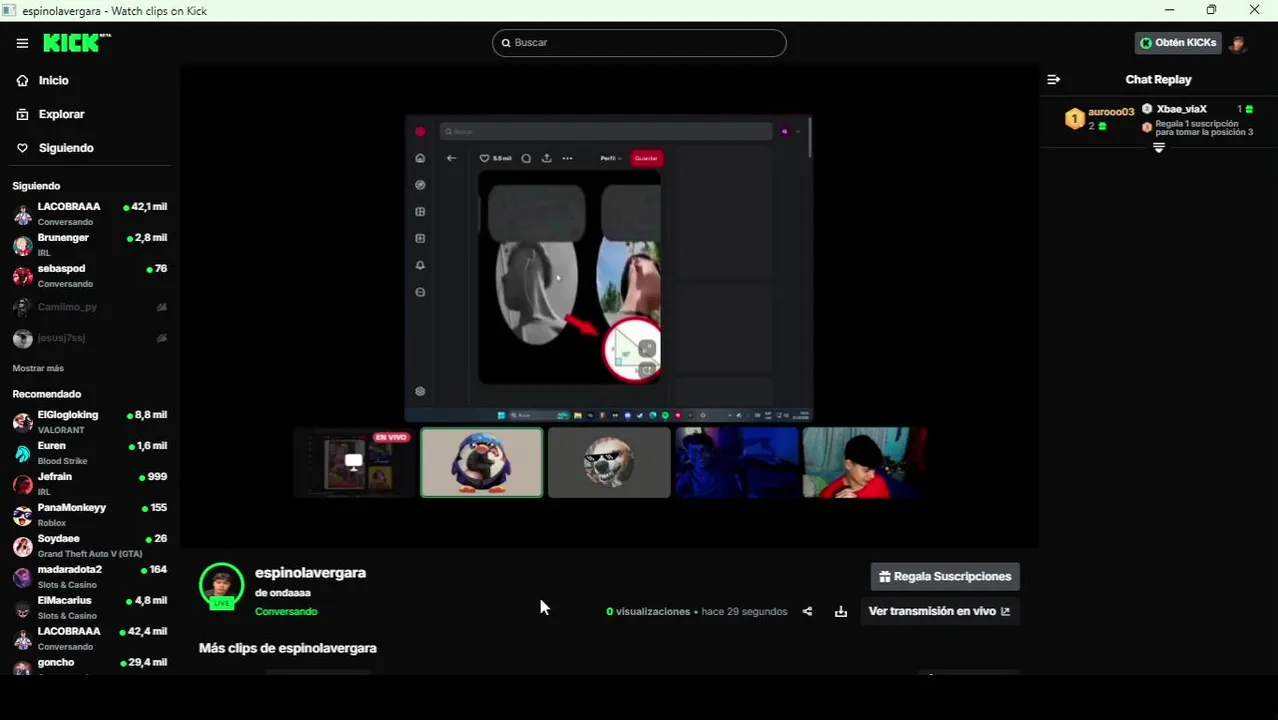
Task: Click Xbae_viaX in leaderboard
Action: point(1182,109)
